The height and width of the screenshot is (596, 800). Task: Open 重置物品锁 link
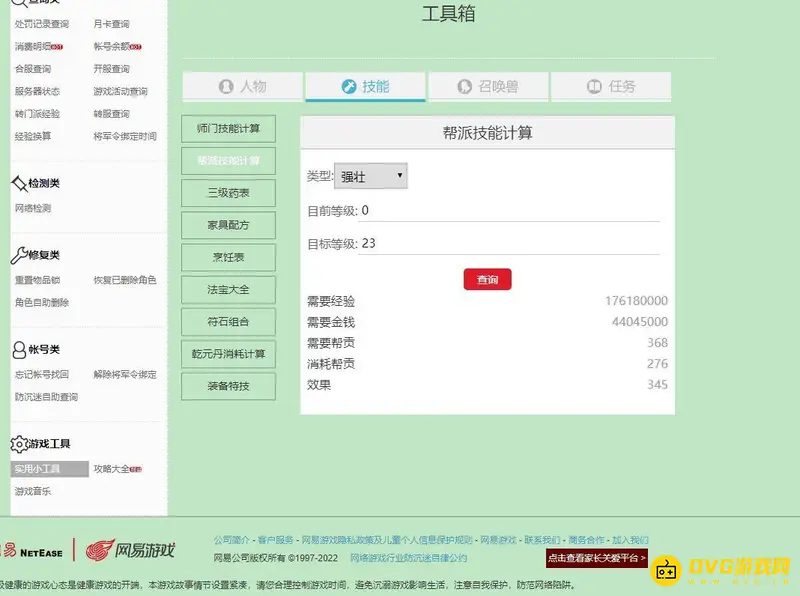click(x=37, y=280)
